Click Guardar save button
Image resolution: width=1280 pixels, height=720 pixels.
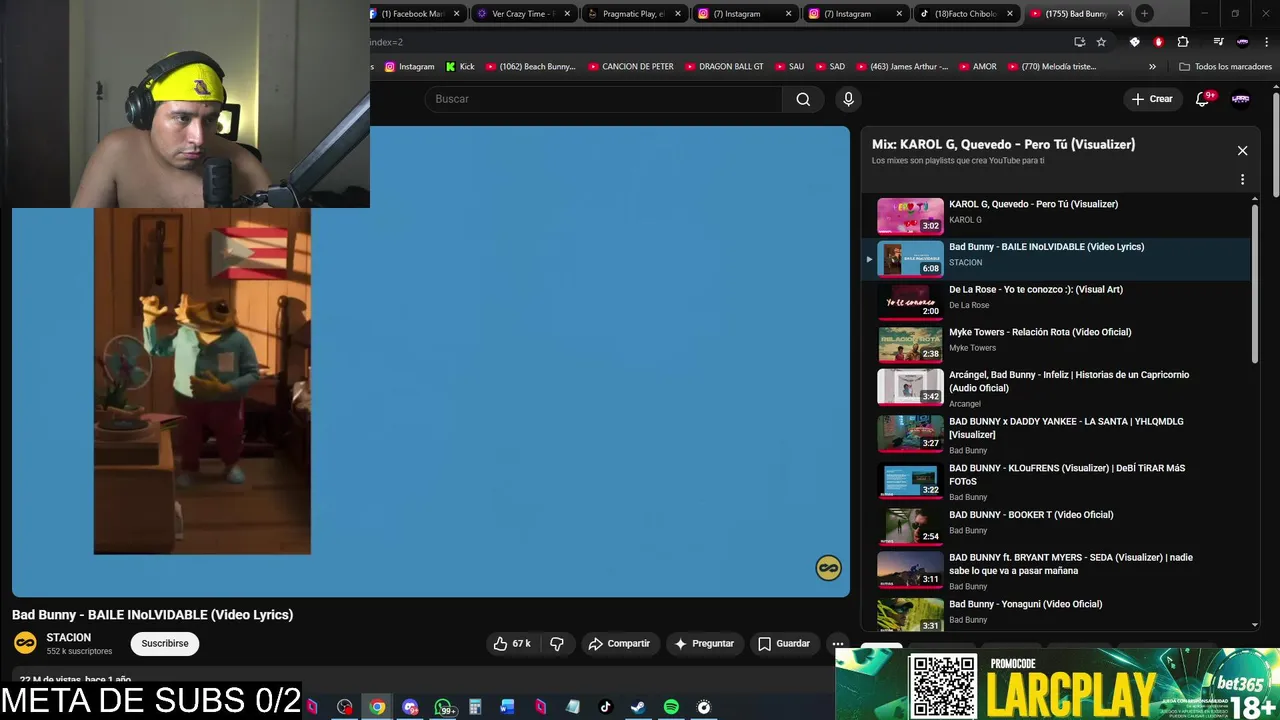[x=784, y=644]
